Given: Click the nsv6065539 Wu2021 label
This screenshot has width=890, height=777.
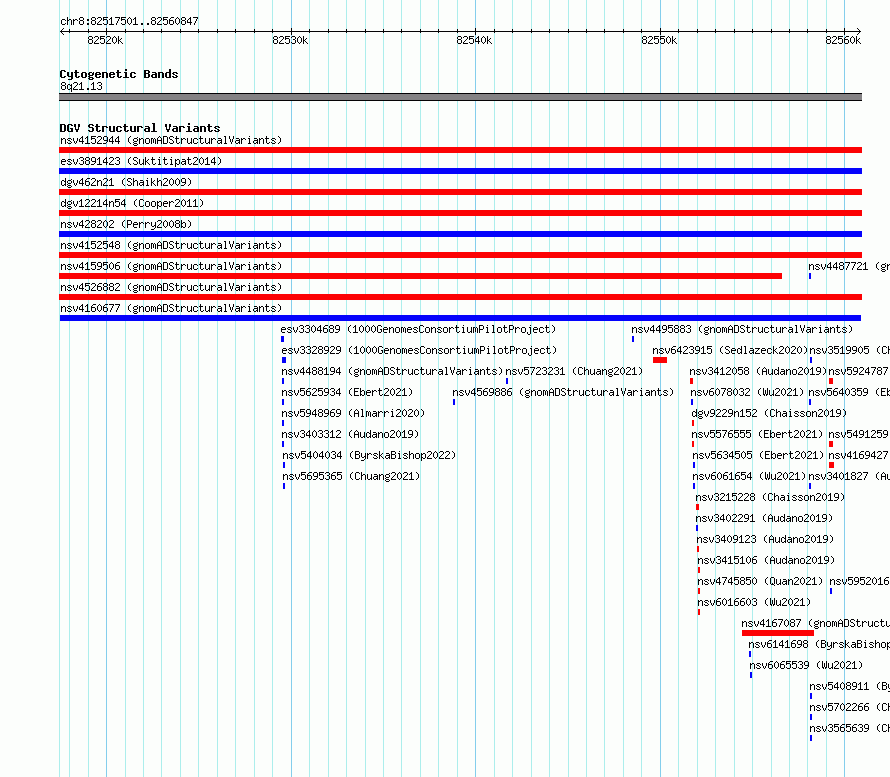Looking at the screenshot, I should (807, 665).
